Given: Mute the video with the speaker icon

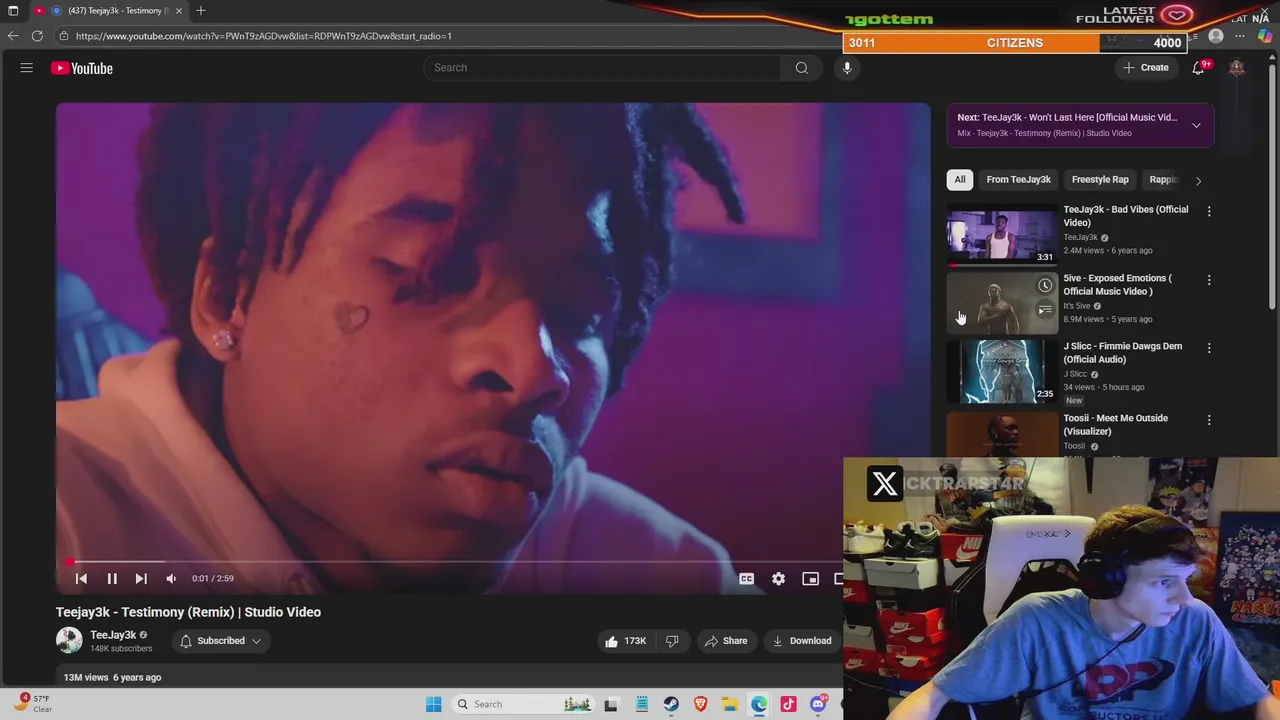Looking at the screenshot, I should coord(171,578).
